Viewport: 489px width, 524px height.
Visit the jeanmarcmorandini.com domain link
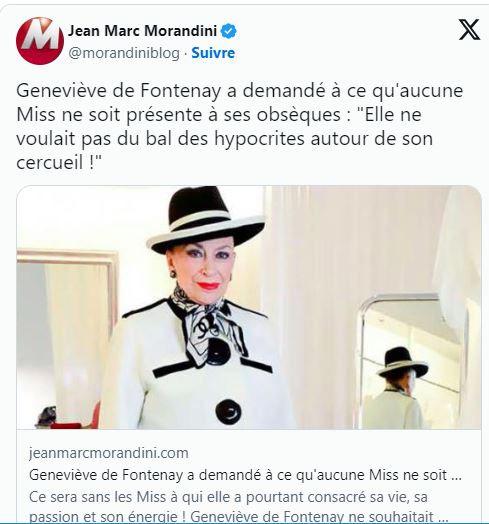[x=109, y=453]
